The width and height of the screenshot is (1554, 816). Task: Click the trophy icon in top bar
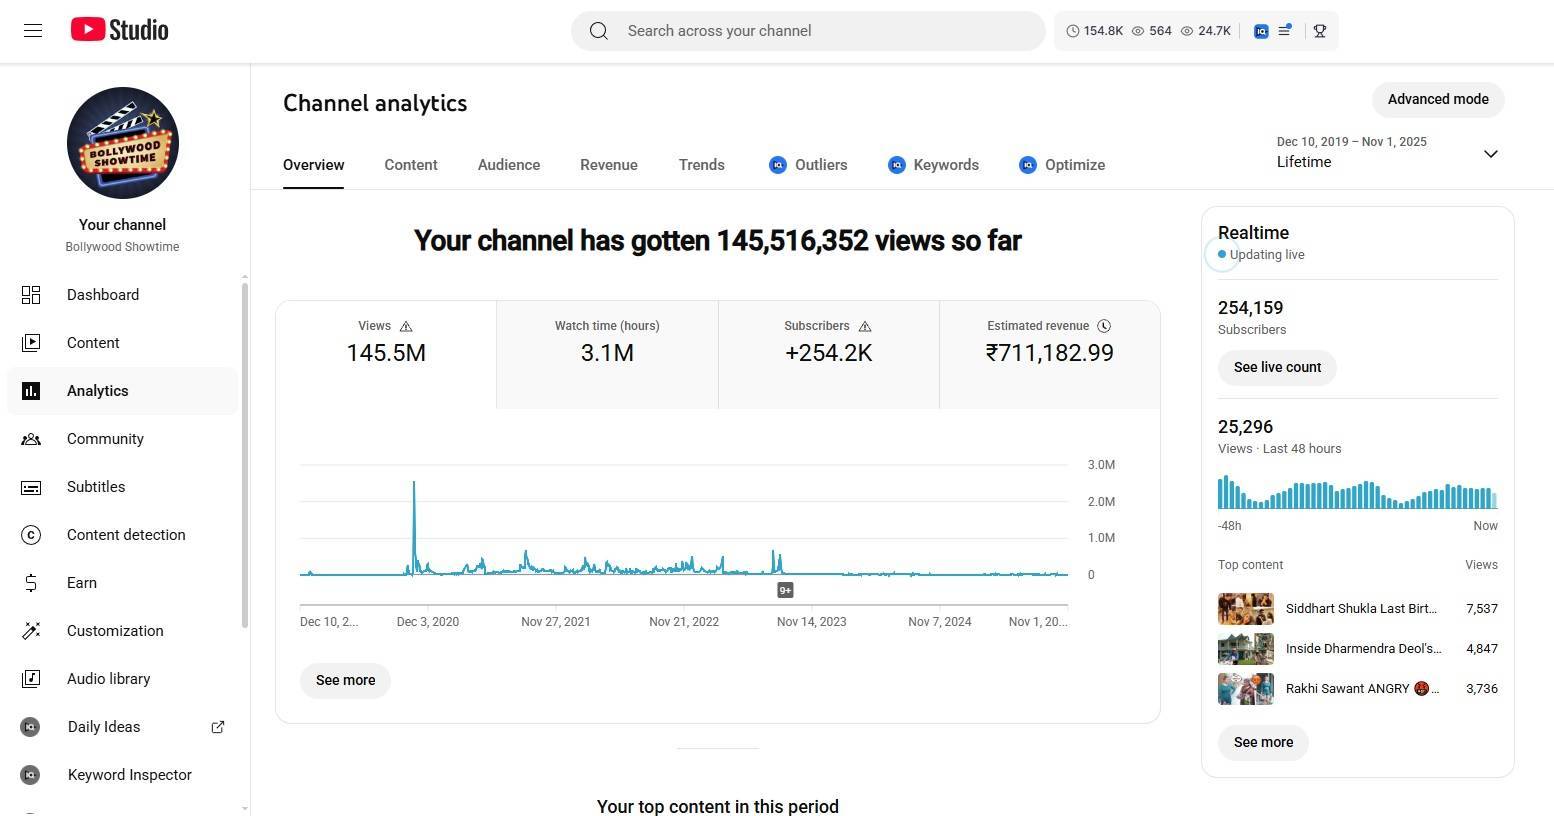pos(1320,31)
